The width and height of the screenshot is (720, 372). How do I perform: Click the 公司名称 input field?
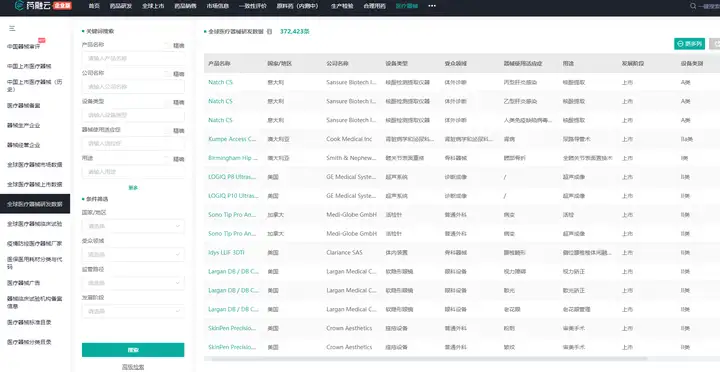(133, 86)
